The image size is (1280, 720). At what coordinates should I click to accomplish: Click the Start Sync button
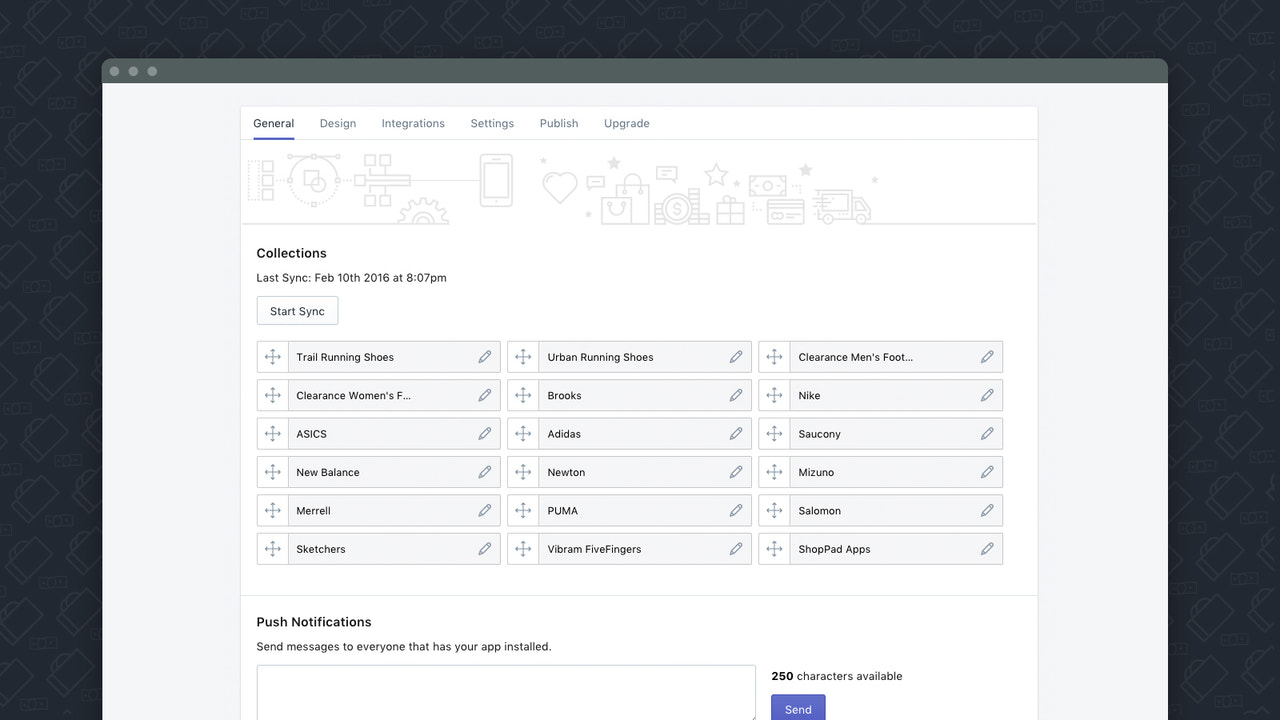coord(297,310)
